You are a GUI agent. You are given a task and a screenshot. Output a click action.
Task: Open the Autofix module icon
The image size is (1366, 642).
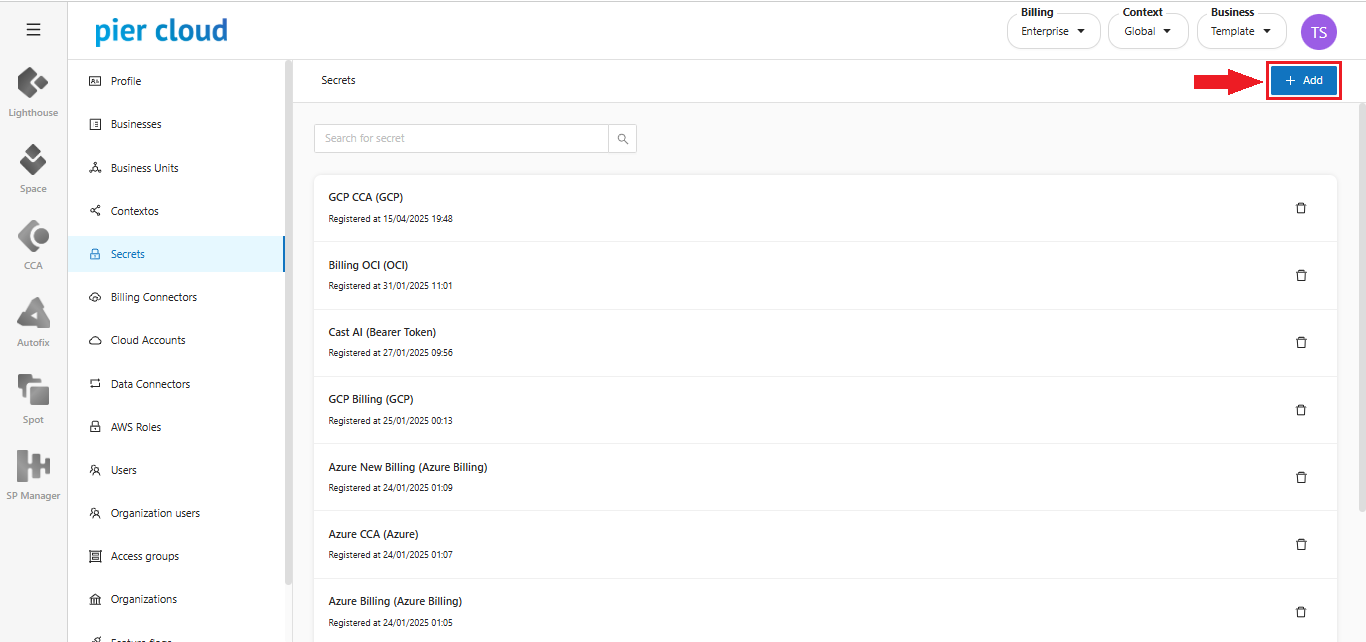[33, 314]
